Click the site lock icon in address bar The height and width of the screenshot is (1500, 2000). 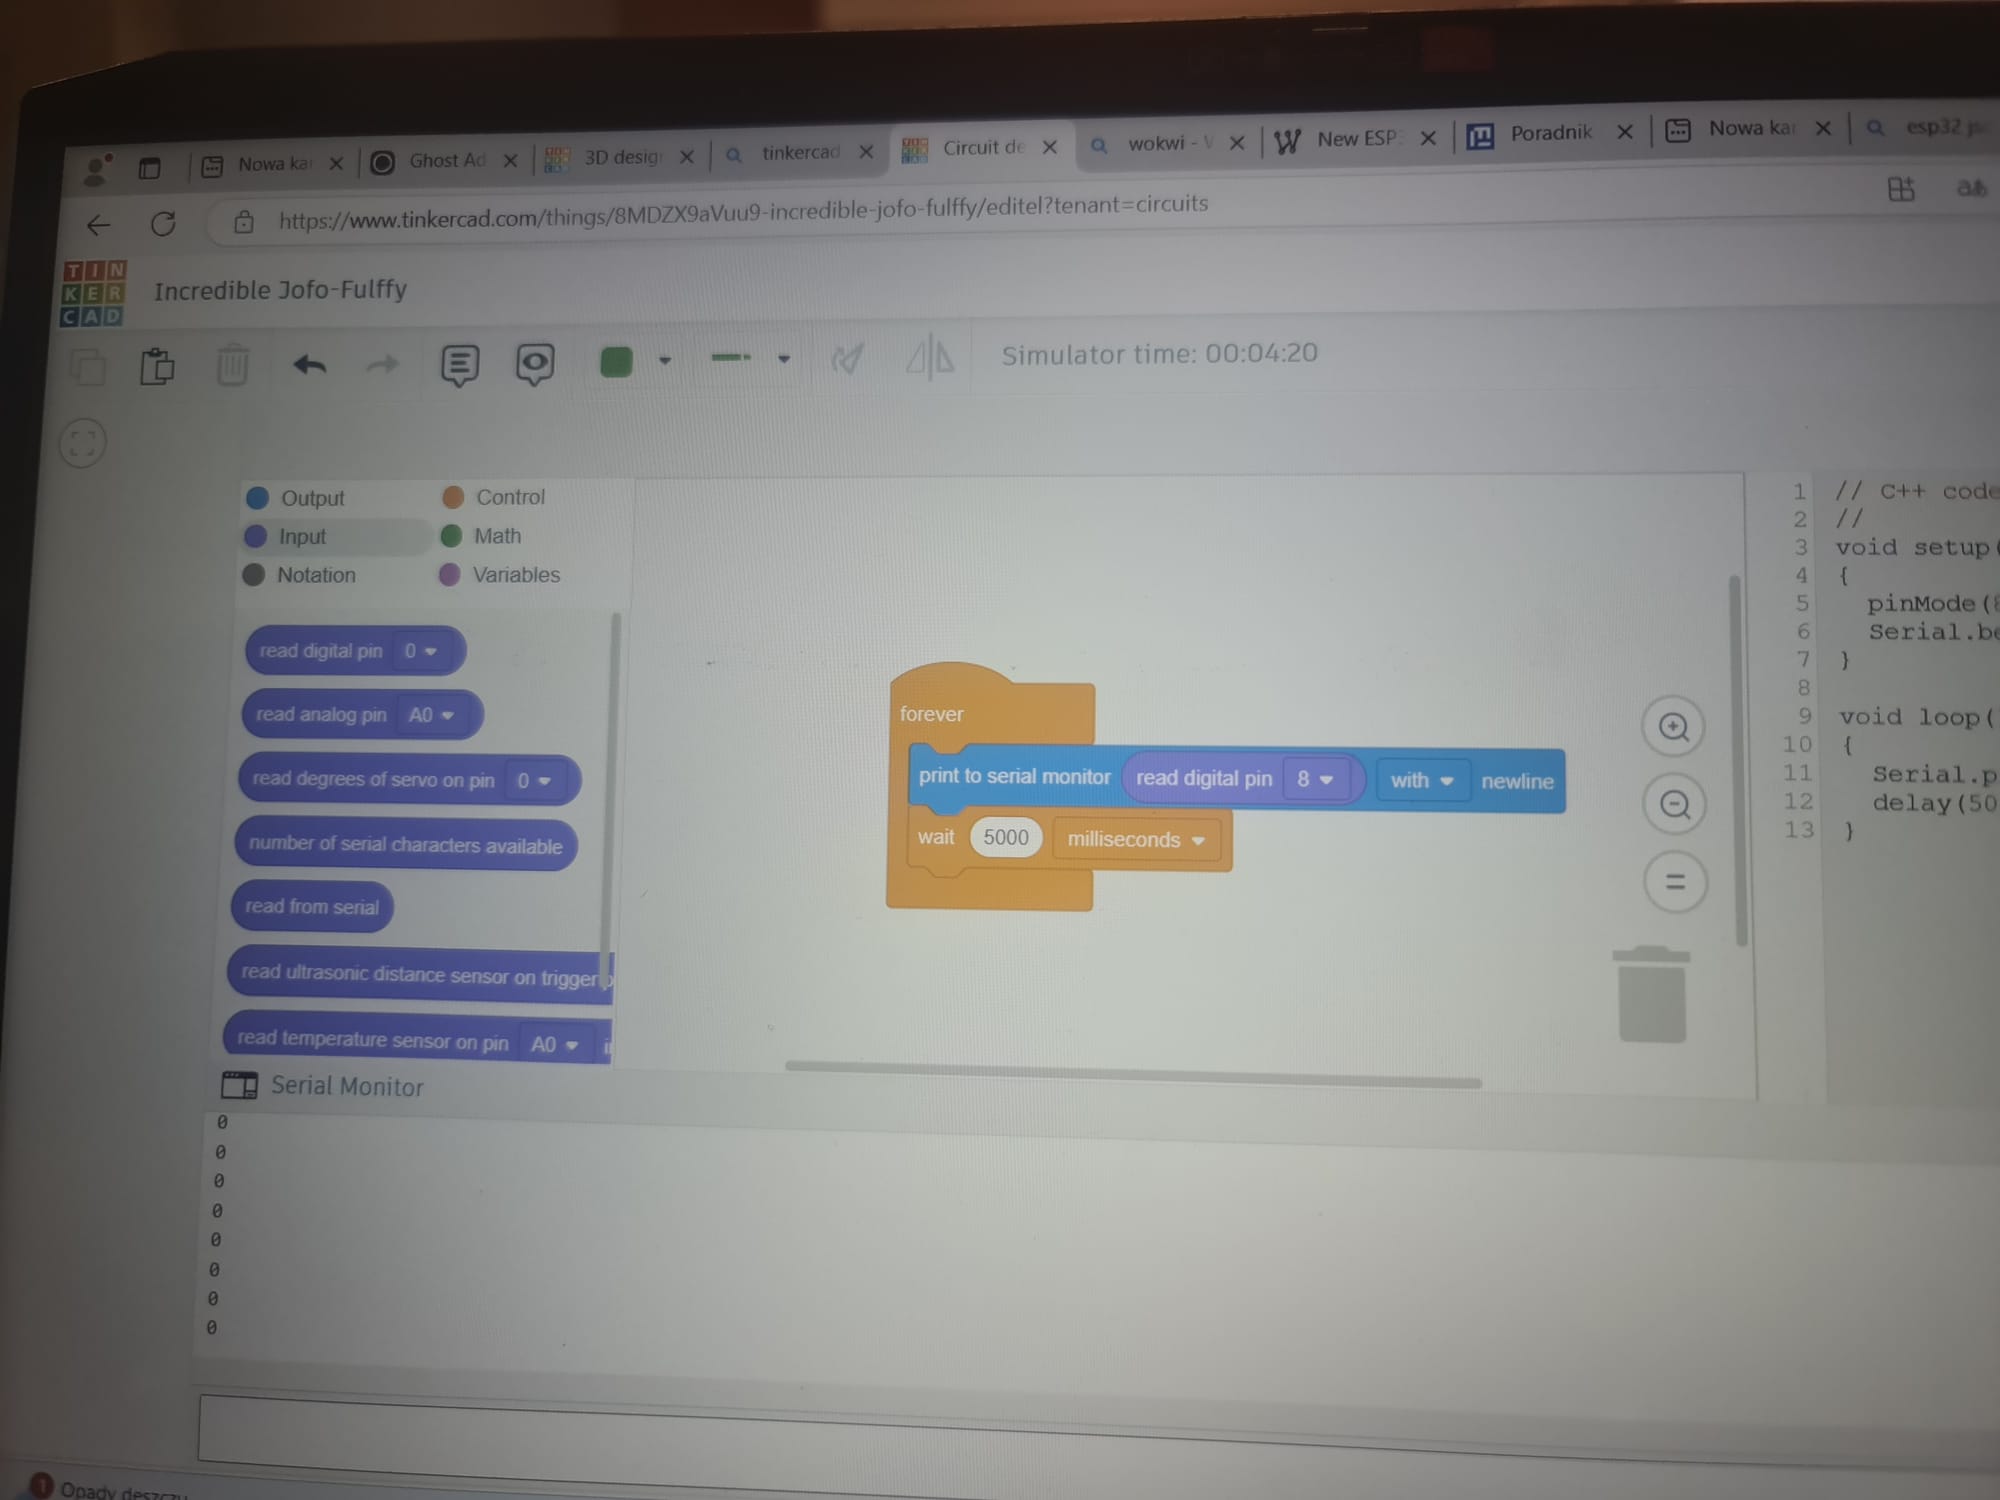244,222
